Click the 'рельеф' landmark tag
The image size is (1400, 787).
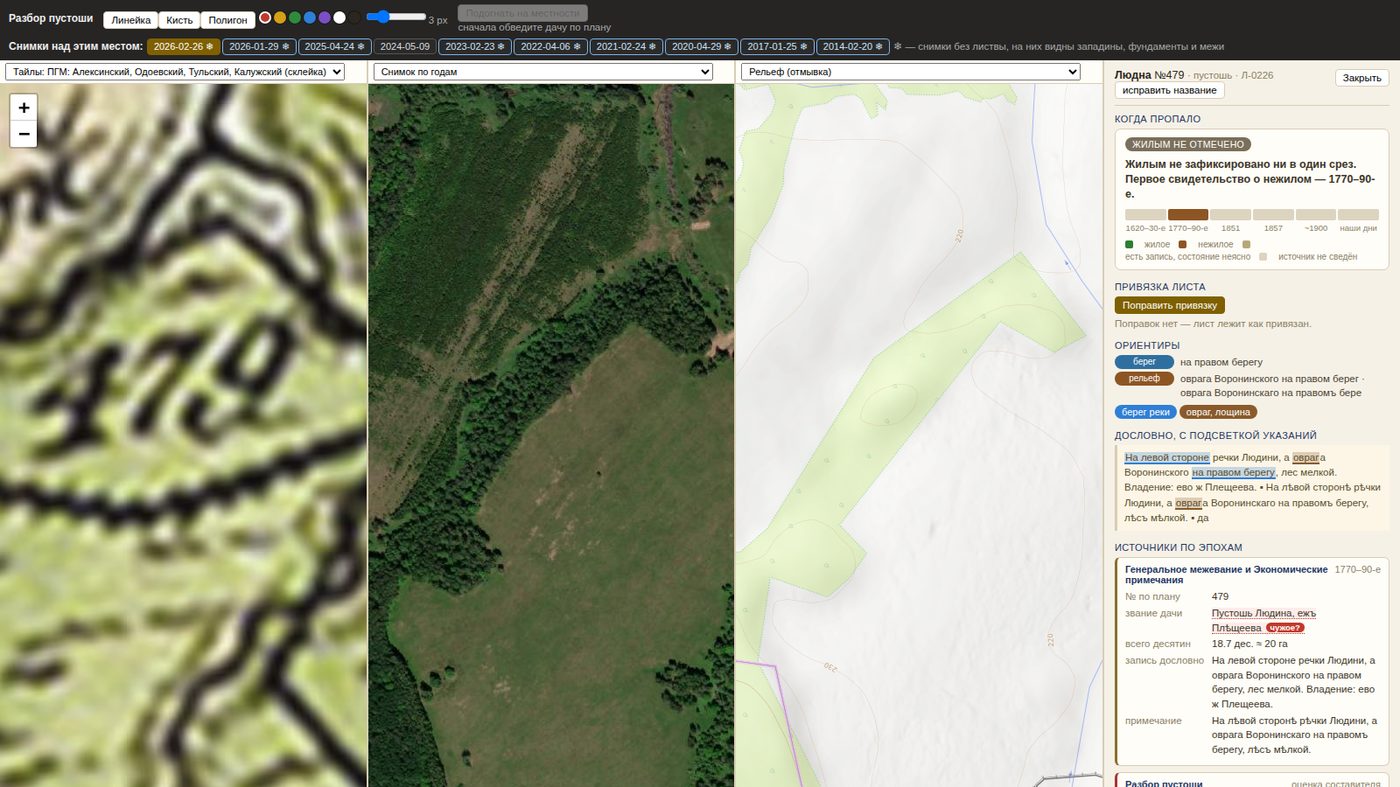pos(1144,378)
